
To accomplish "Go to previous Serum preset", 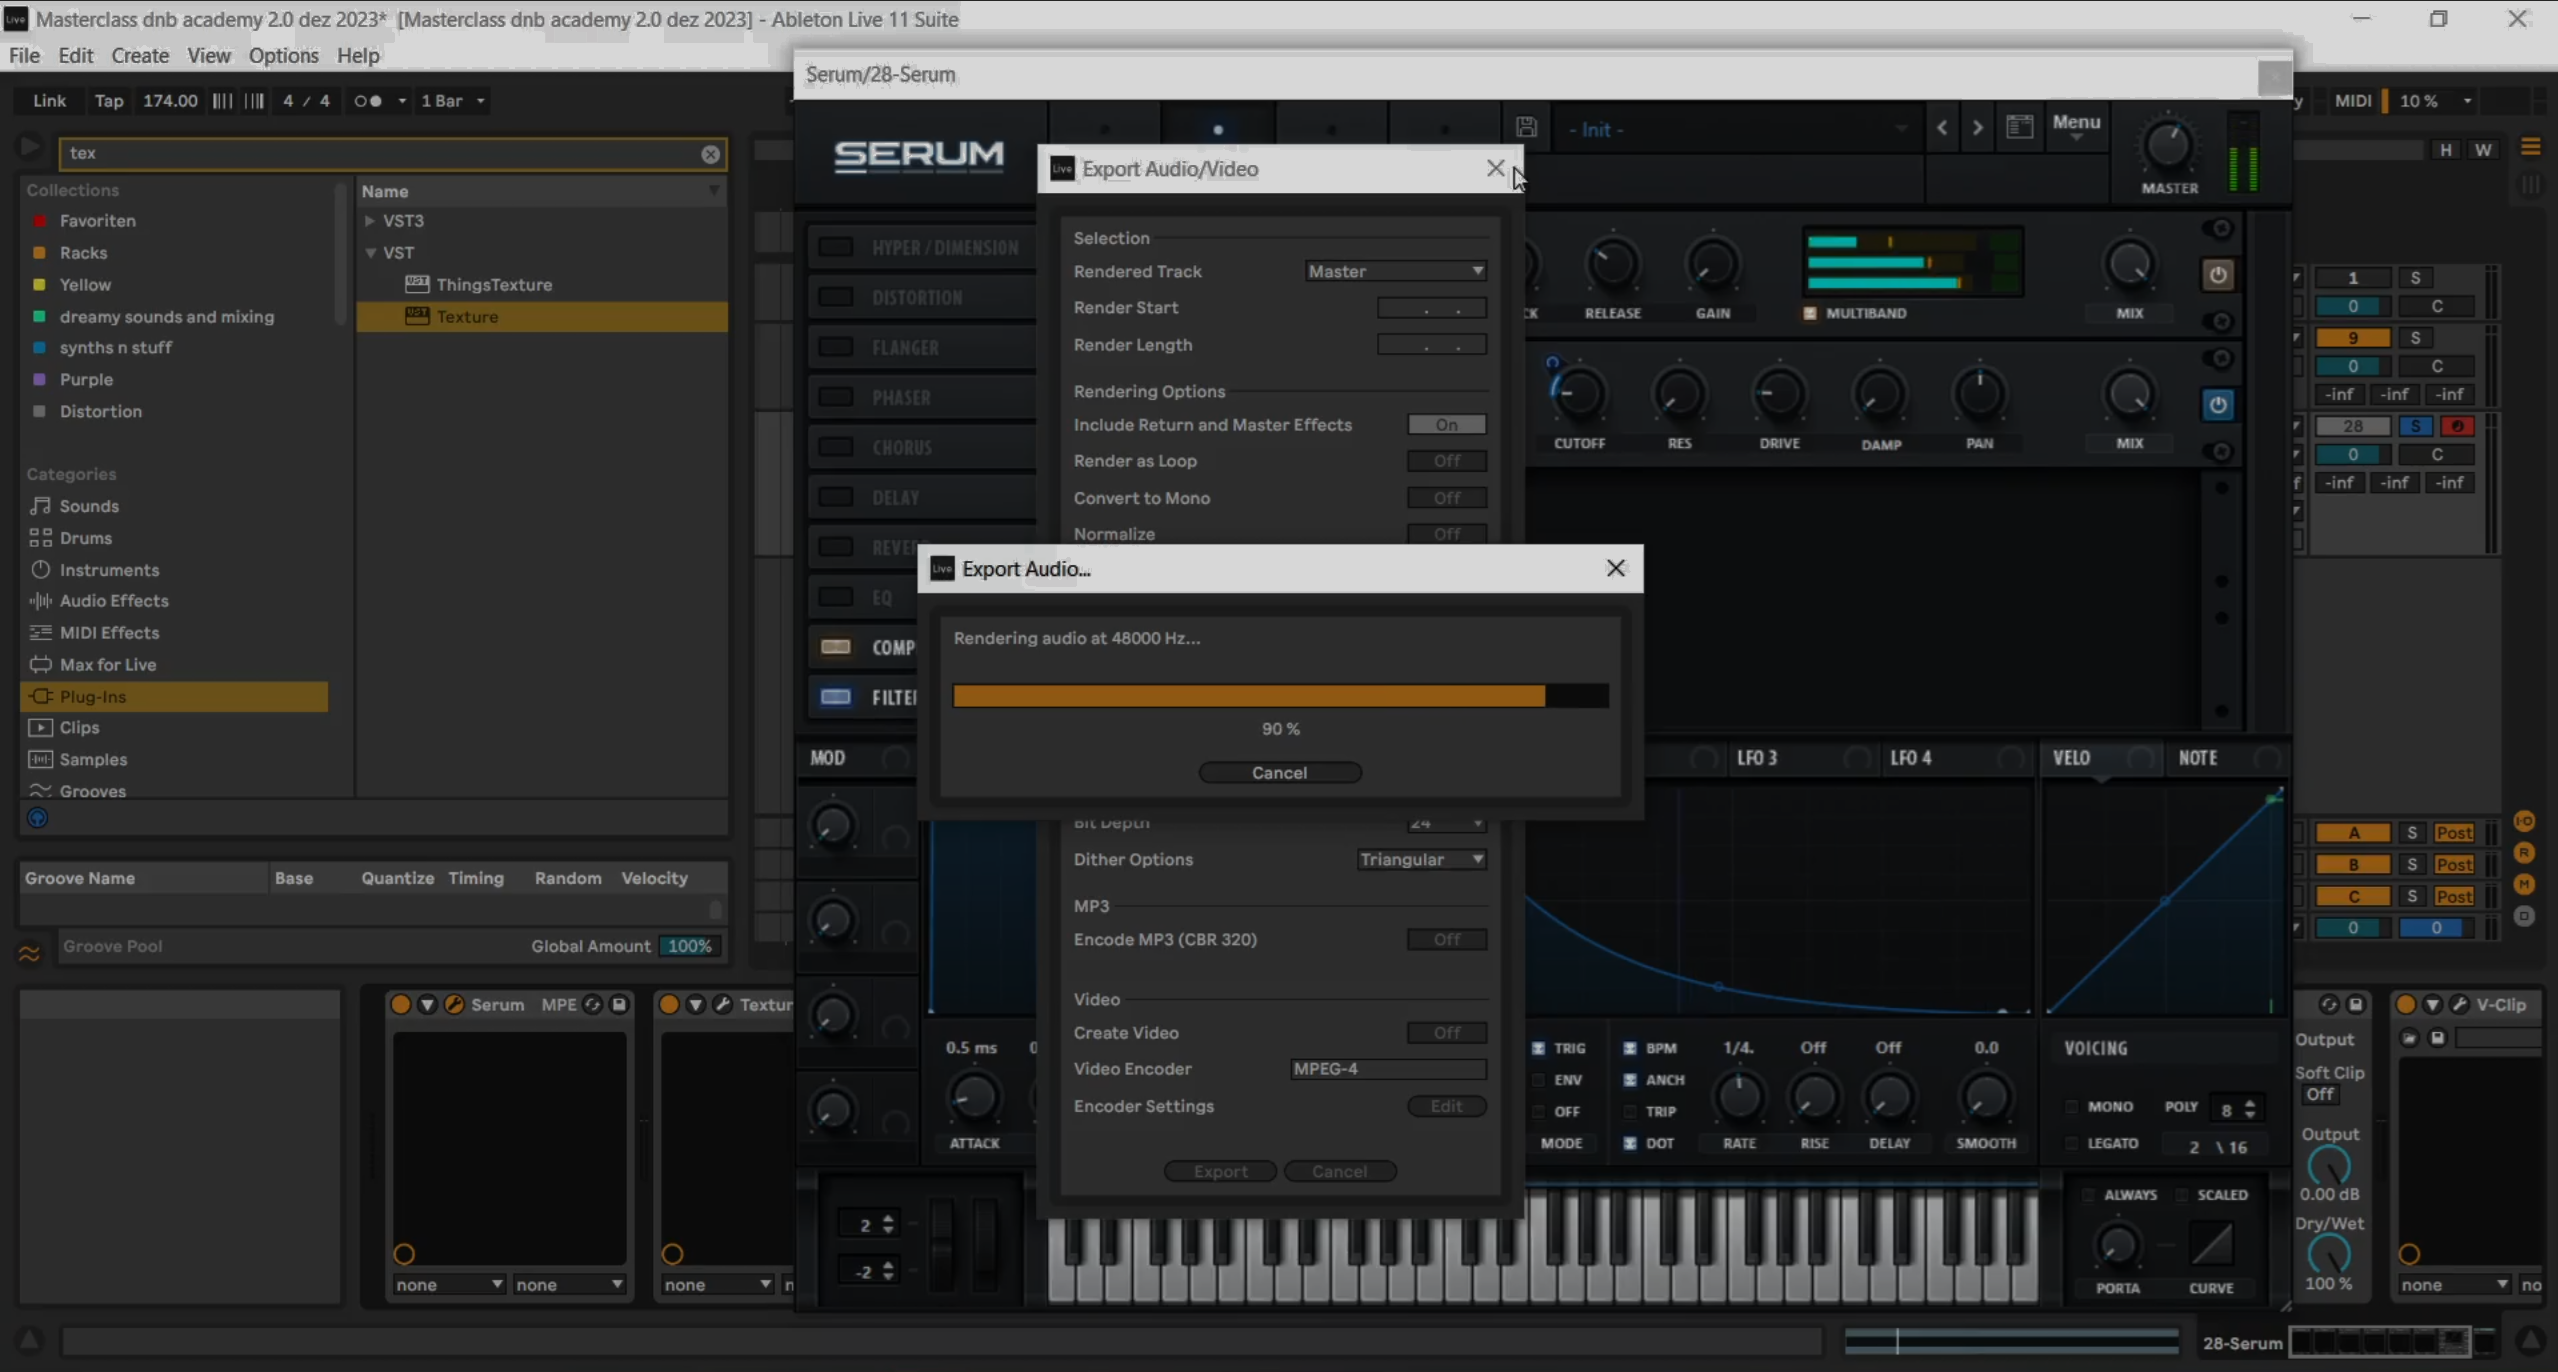I will pos(1942,128).
